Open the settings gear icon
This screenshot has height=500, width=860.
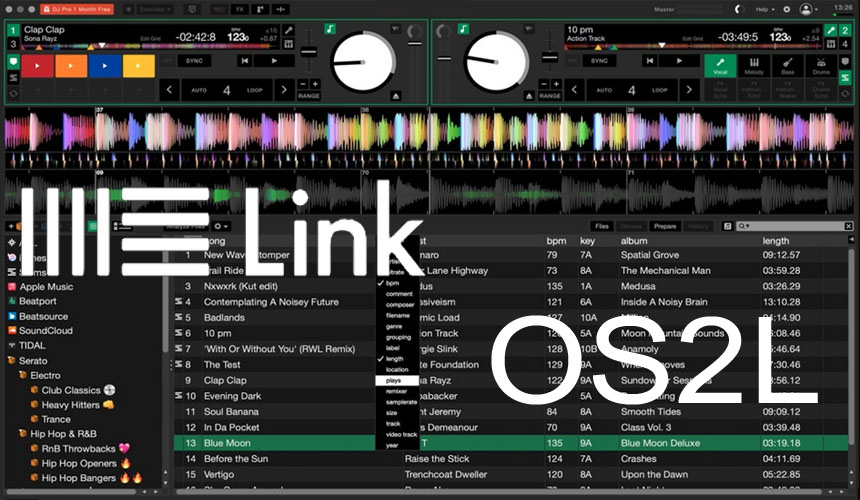[x=787, y=9]
